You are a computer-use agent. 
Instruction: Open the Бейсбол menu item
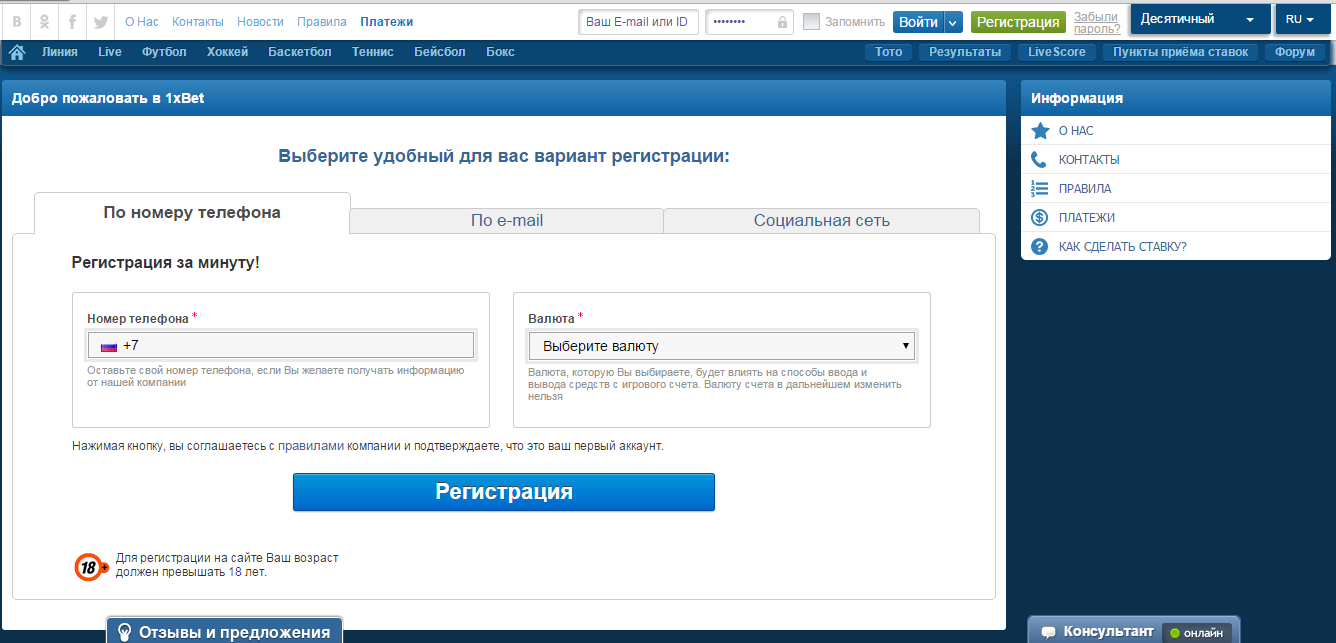pos(440,52)
